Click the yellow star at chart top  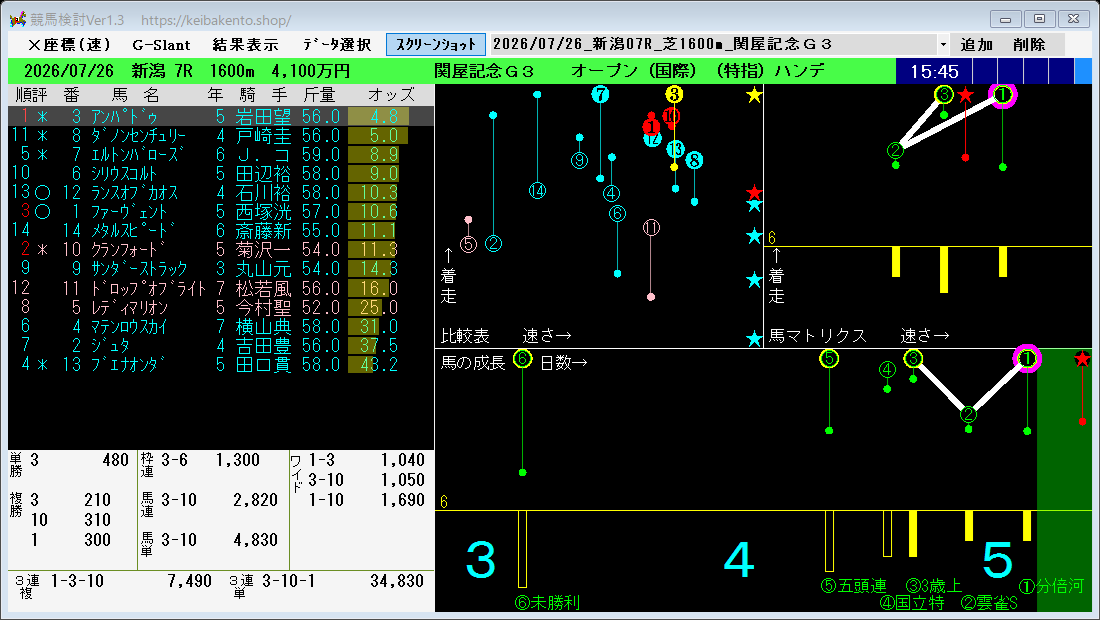tap(754, 95)
